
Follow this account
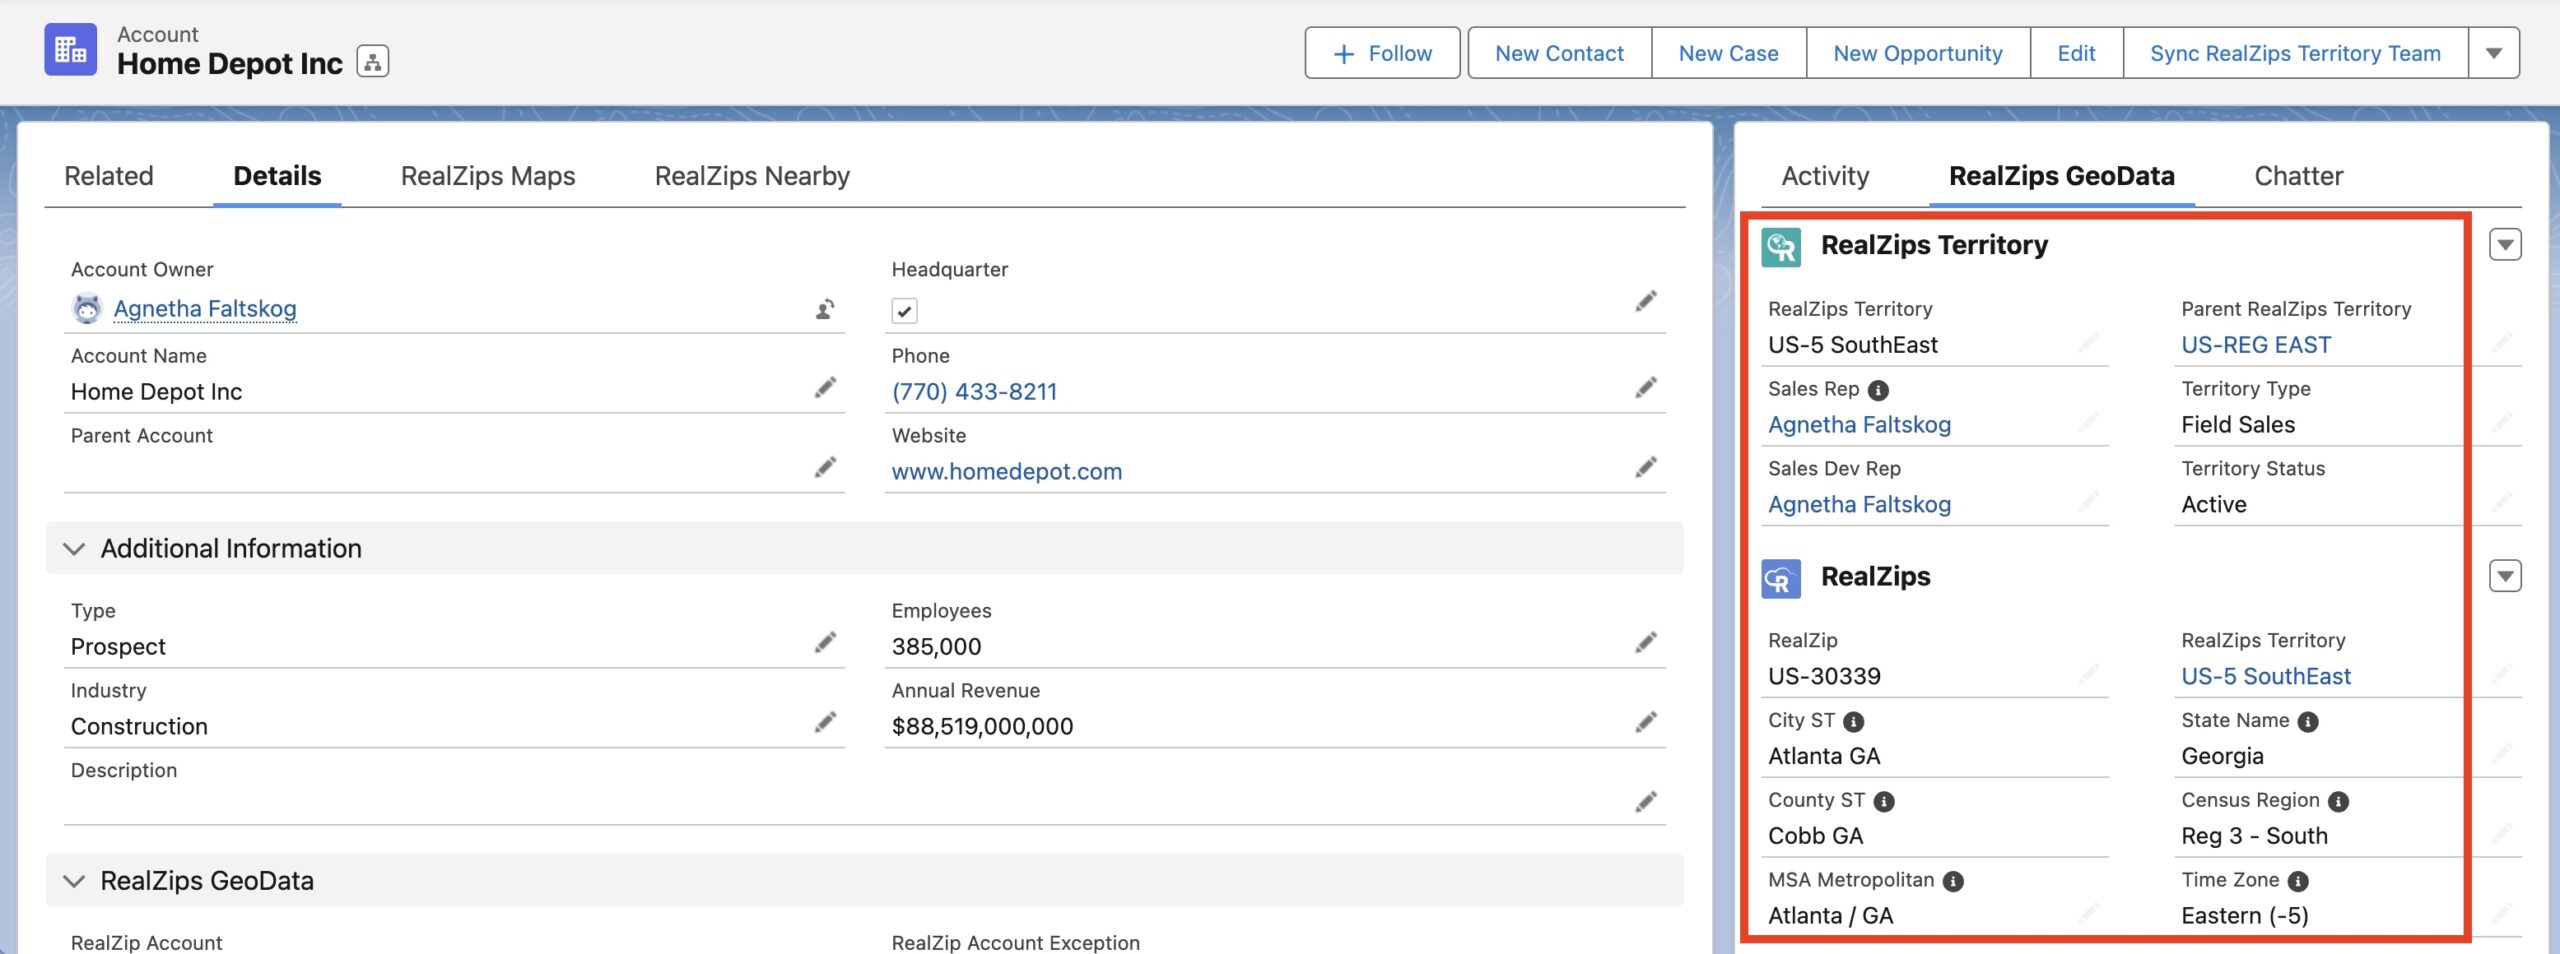click(x=1382, y=53)
